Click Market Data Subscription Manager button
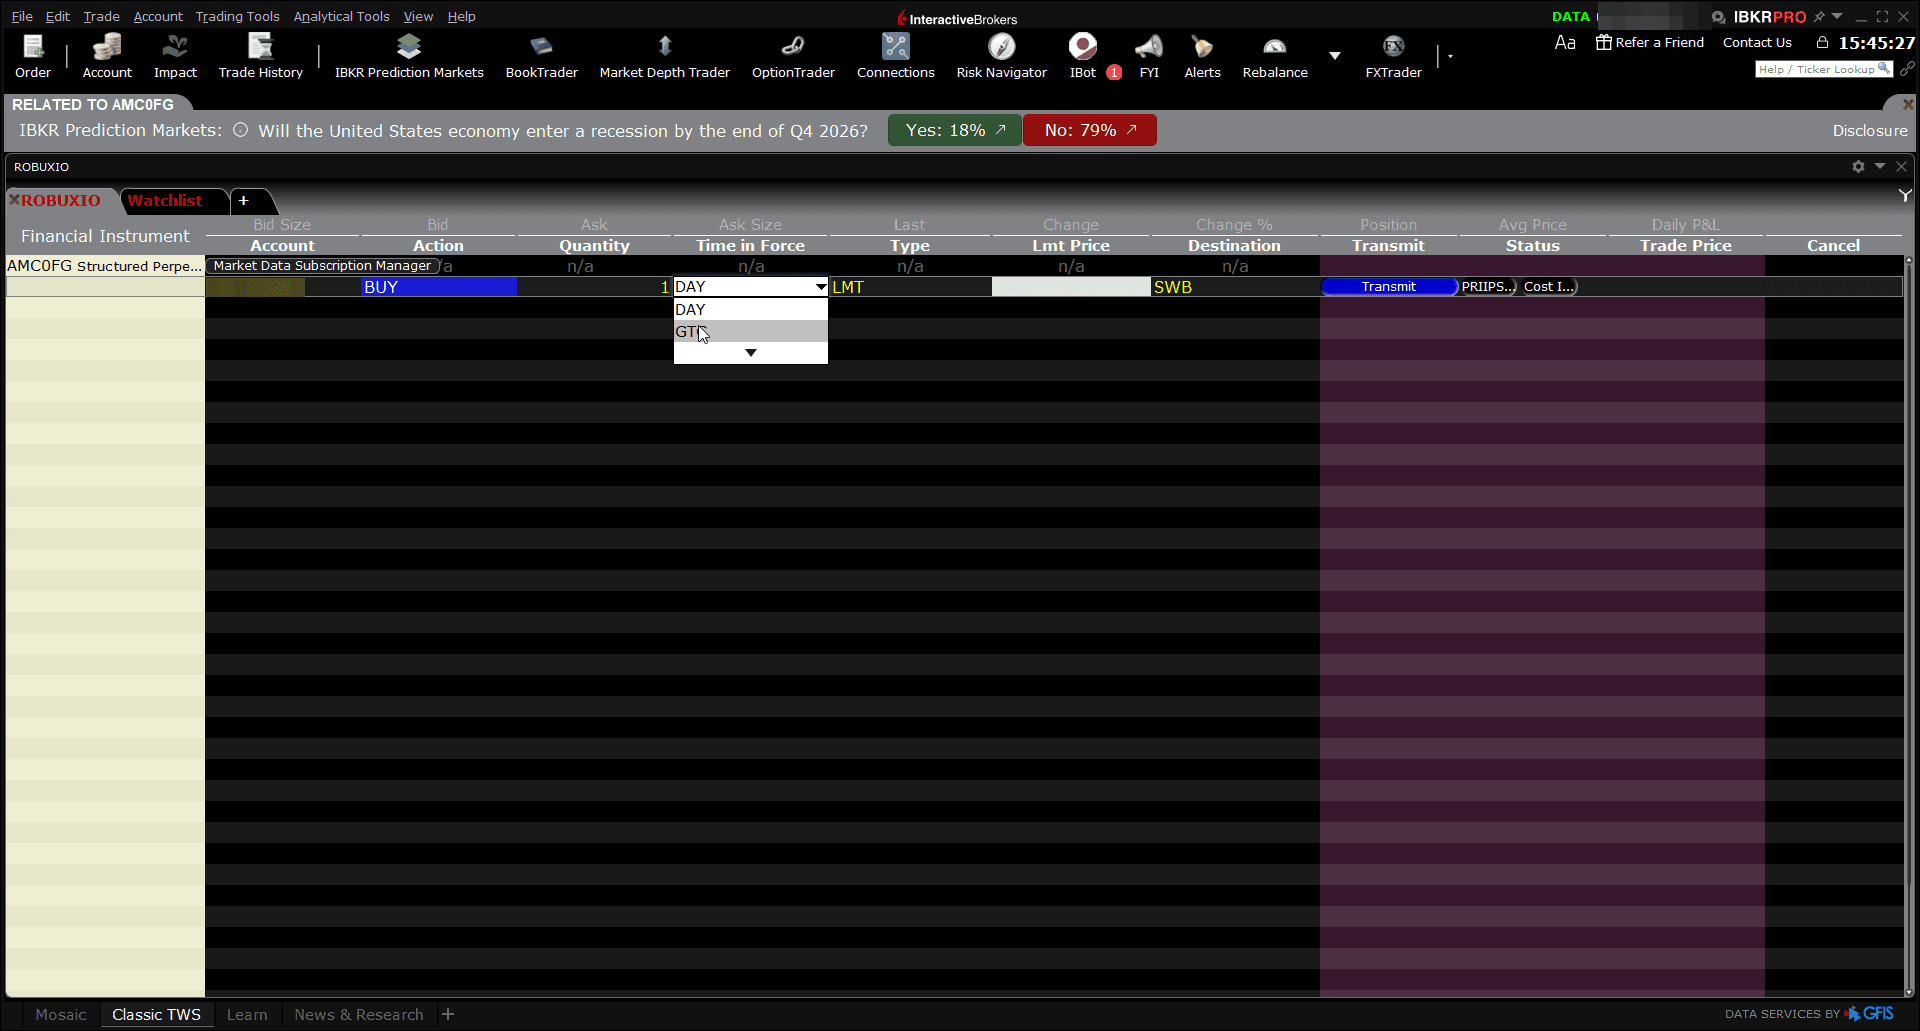This screenshot has height=1031, width=1920. [323, 266]
